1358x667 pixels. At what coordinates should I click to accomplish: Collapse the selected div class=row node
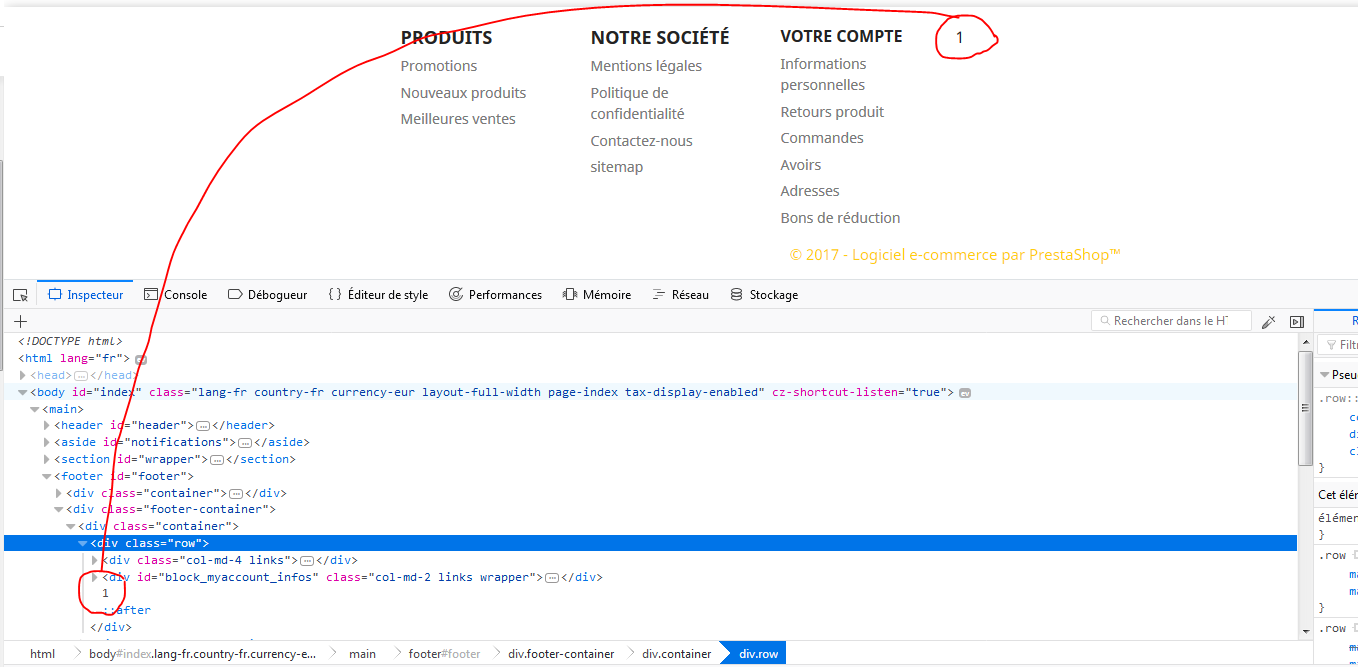pyautogui.click(x=83, y=543)
